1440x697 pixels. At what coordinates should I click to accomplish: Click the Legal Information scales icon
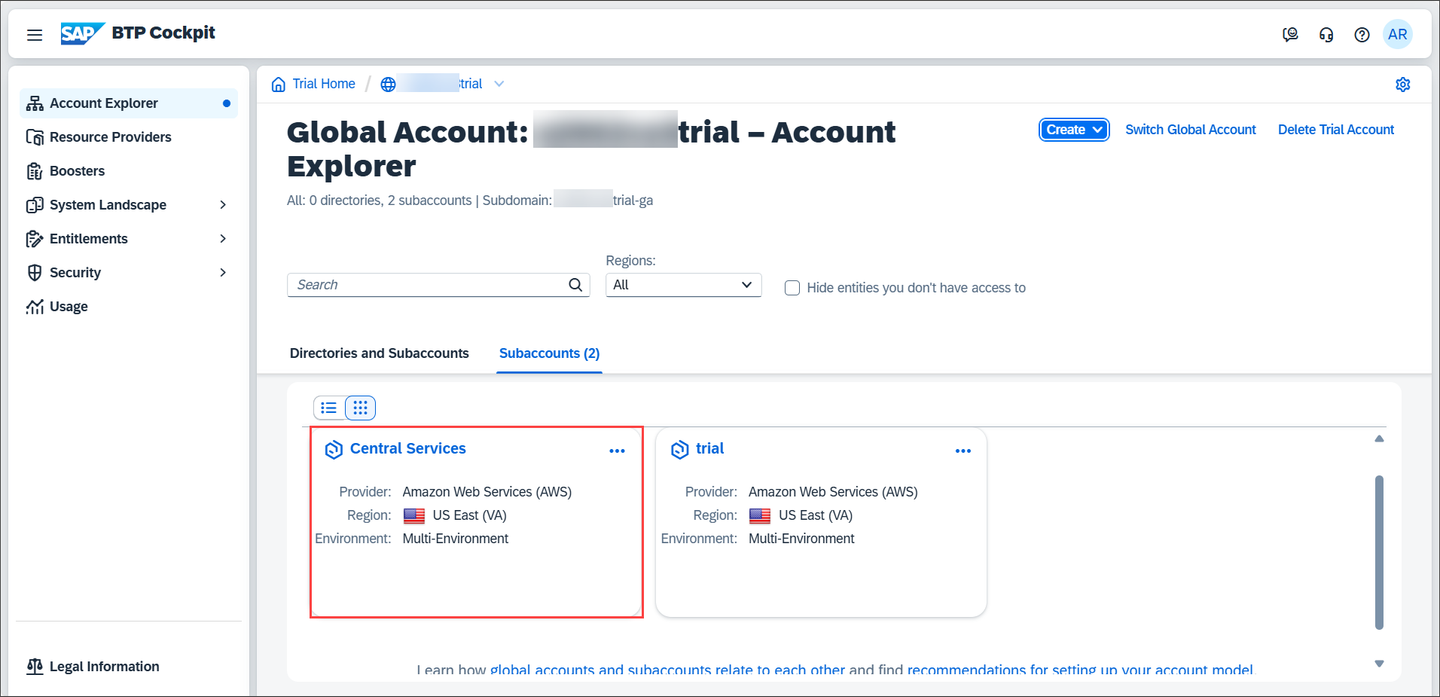(x=34, y=667)
